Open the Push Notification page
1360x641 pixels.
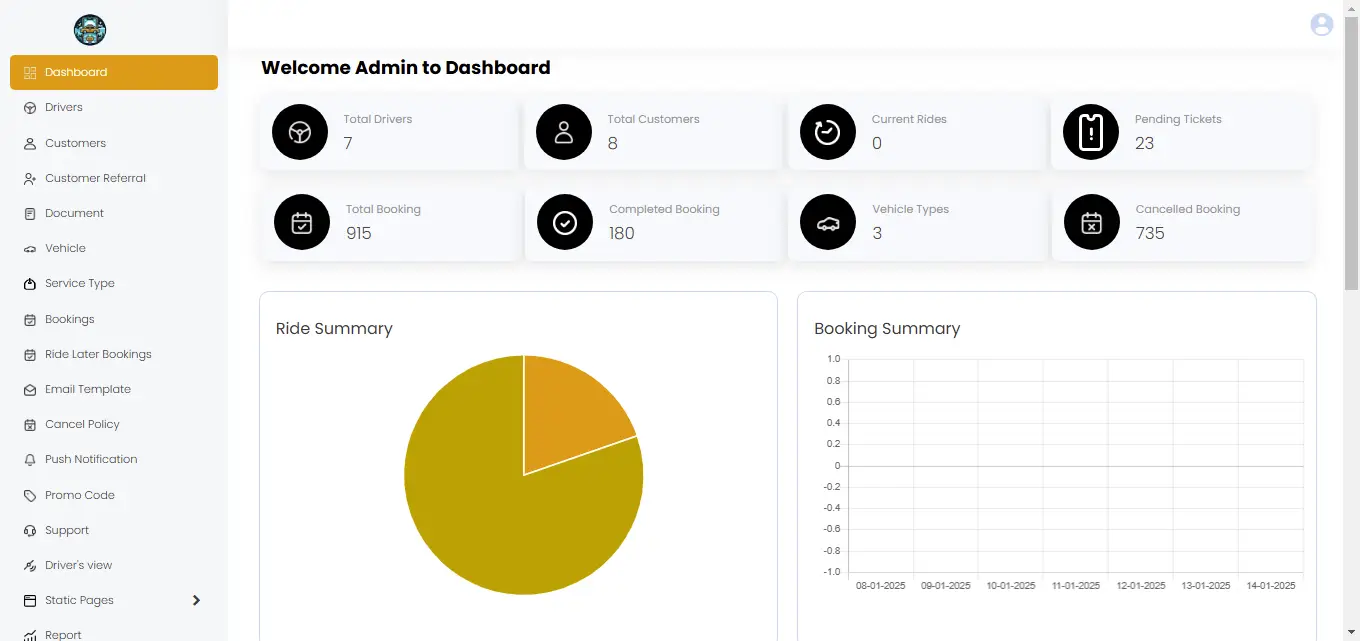(x=91, y=459)
